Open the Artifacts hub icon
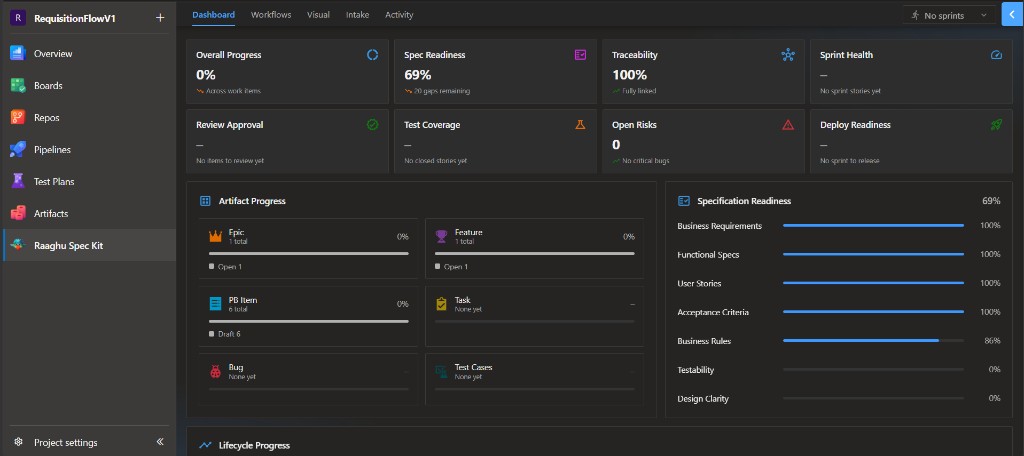This screenshot has width=1024, height=456. tap(18, 213)
